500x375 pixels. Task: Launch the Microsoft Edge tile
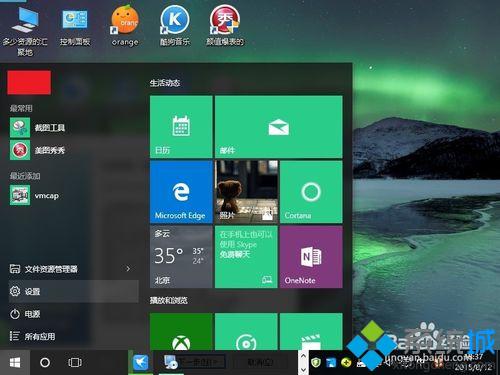click(x=181, y=192)
